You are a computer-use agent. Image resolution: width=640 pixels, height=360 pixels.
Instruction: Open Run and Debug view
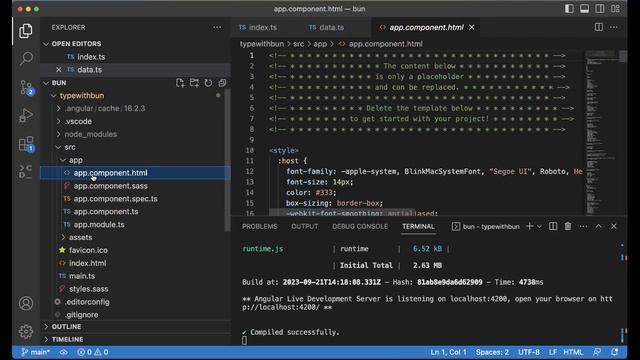(x=26, y=116)
